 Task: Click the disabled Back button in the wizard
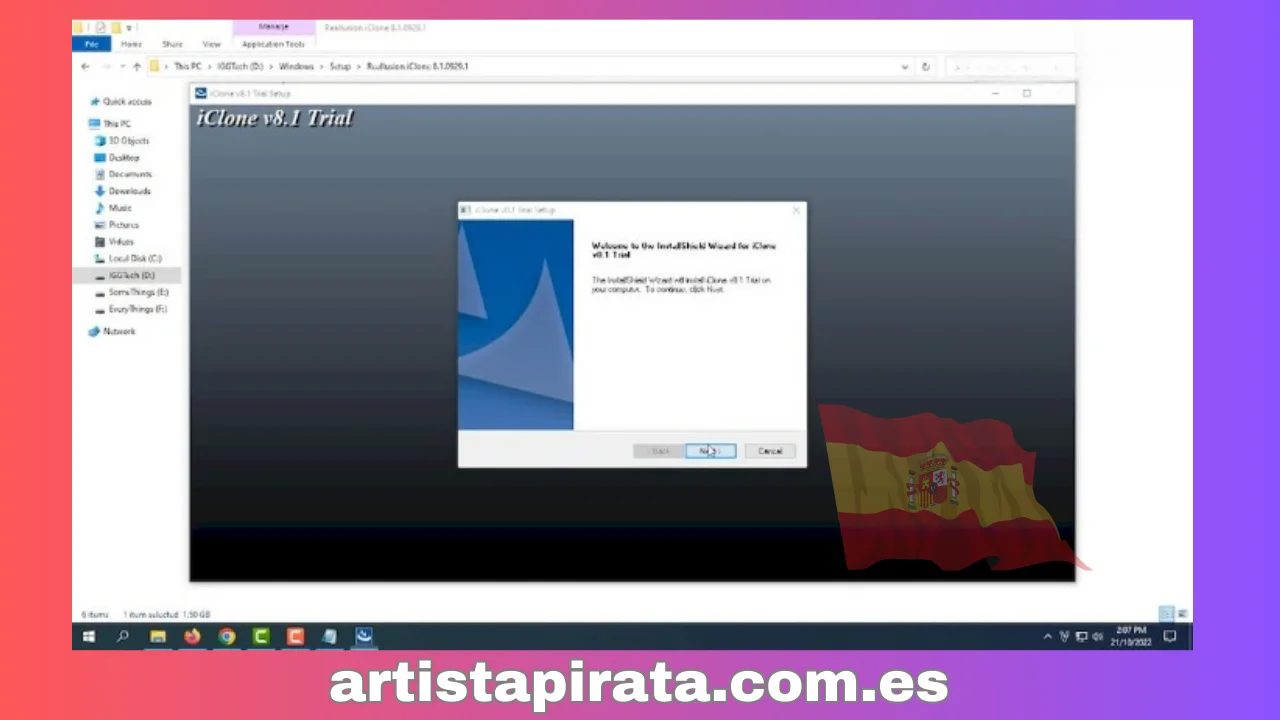coord(659,451)
